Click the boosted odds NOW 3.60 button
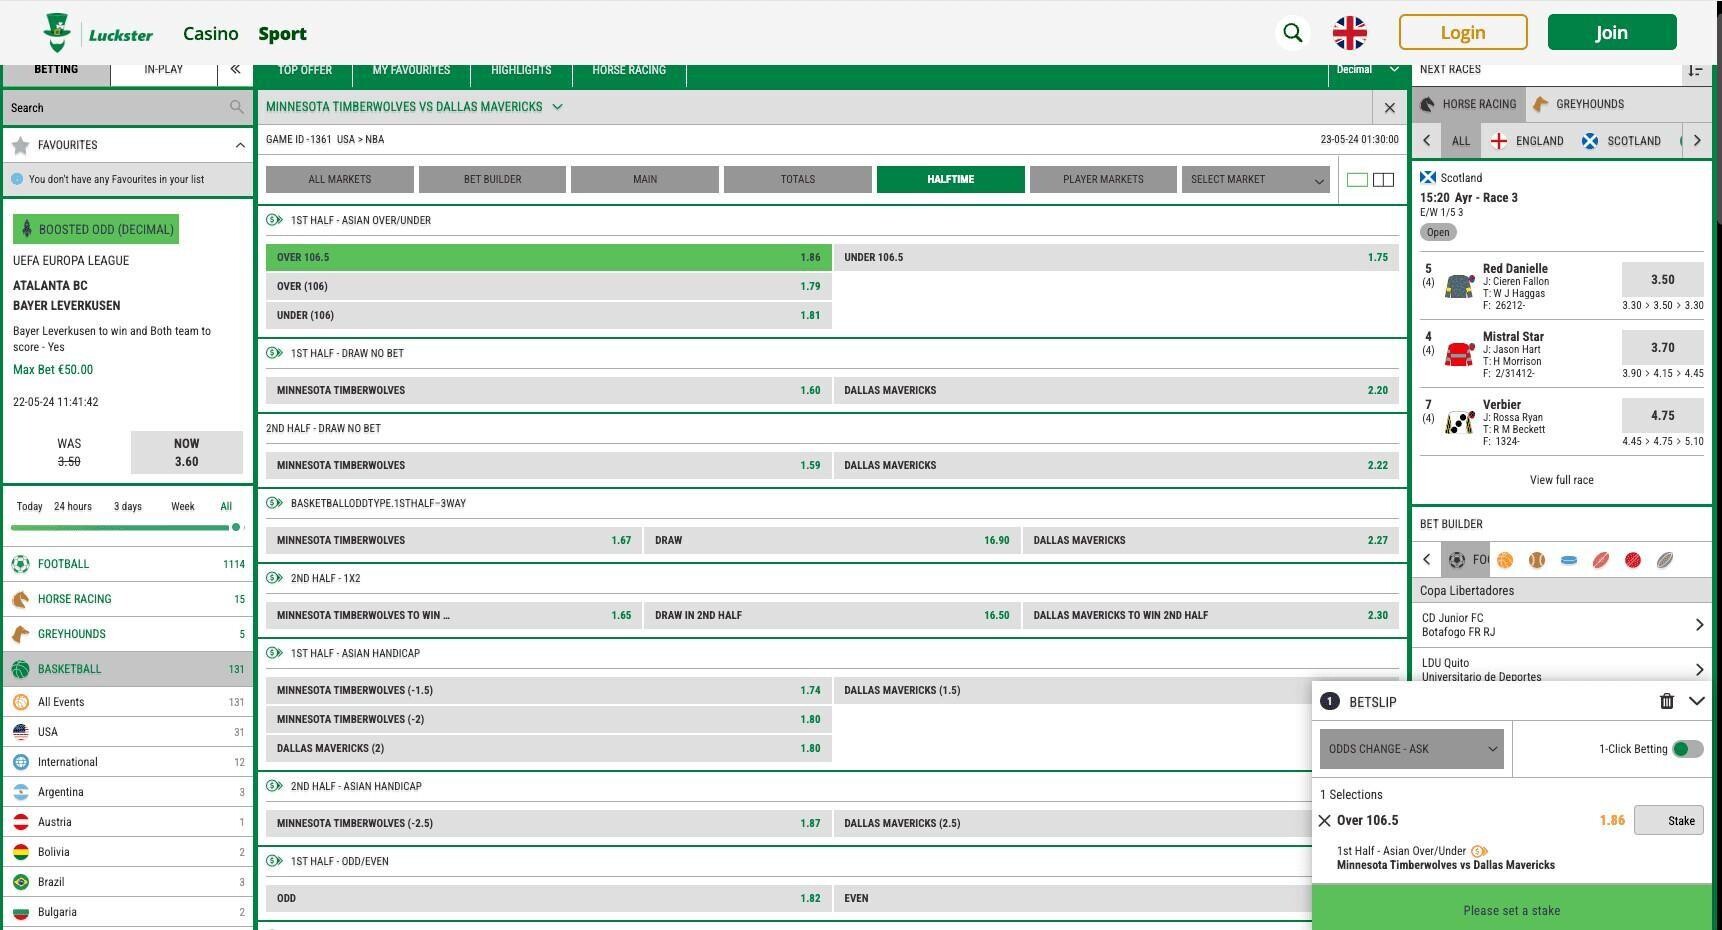Screen dimensions: 1722x930 point(187,452)
